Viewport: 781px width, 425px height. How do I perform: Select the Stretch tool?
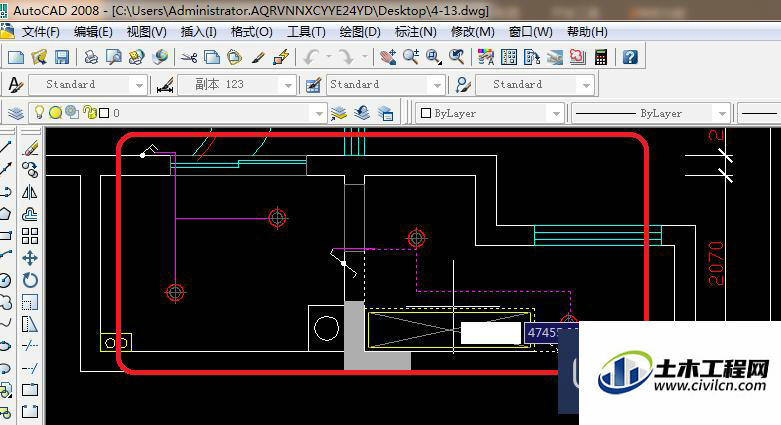30,324
